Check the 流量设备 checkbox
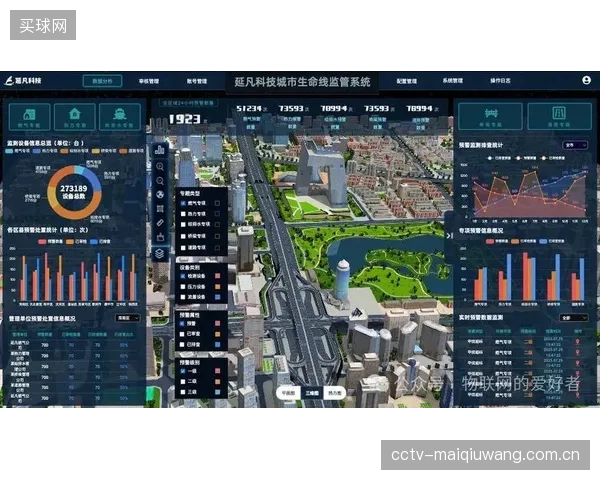 (x=183, y=297)
